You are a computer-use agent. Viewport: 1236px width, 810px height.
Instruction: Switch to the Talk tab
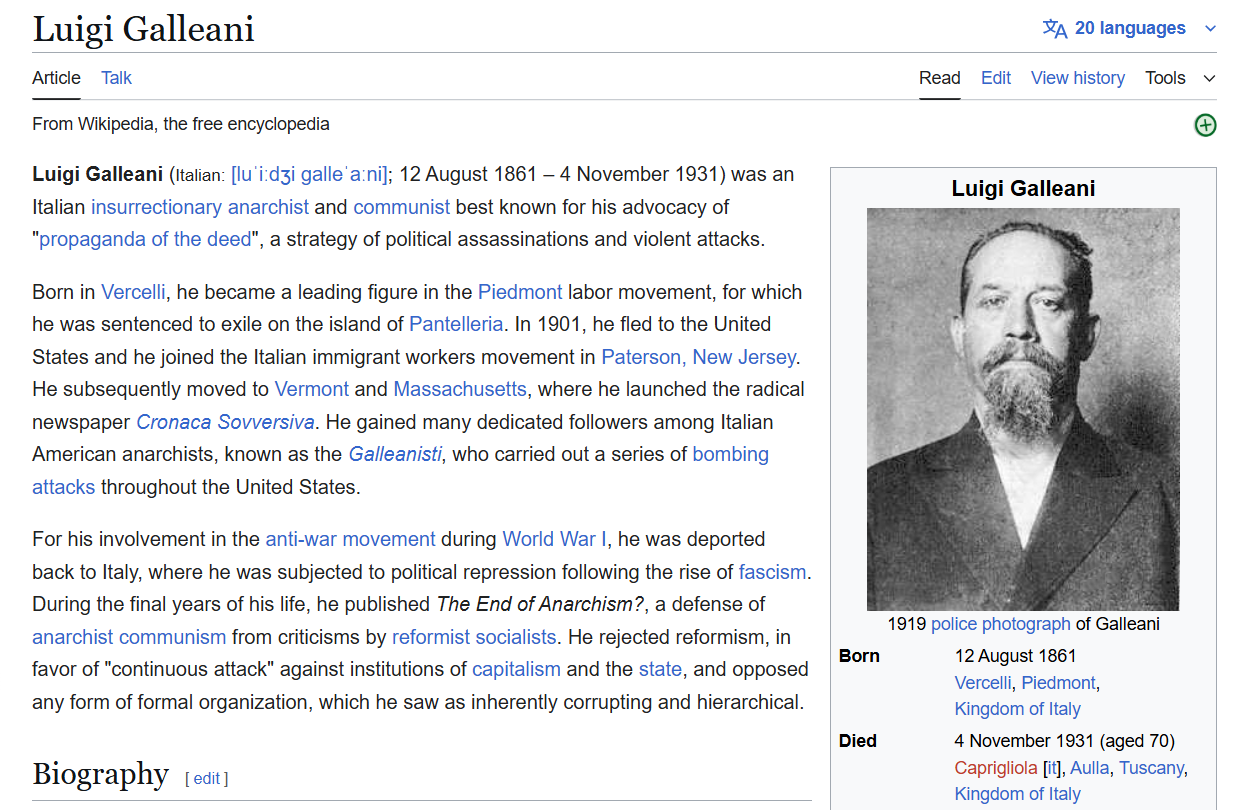pyautogui.click(x=116, y=78)
